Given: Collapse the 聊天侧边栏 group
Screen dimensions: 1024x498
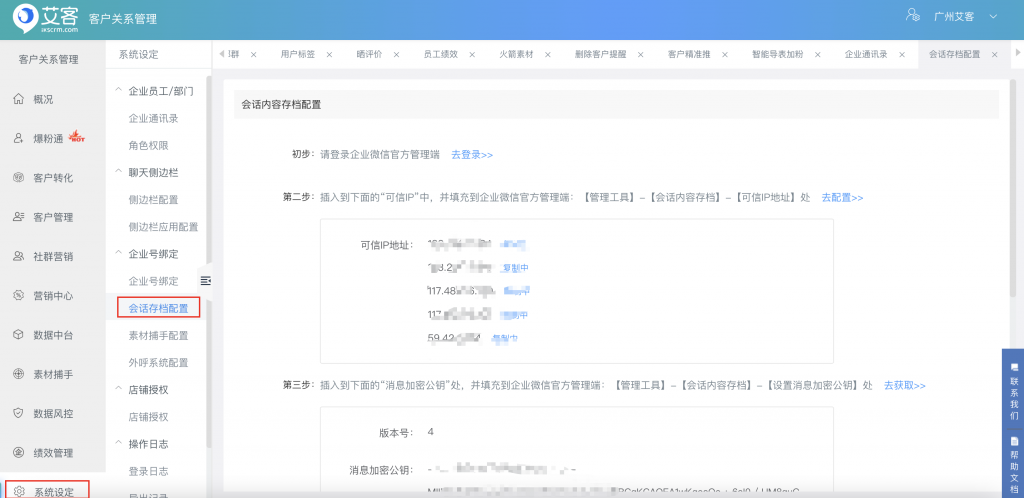Looking at the screenshot, I should click(x=119, y=172).
